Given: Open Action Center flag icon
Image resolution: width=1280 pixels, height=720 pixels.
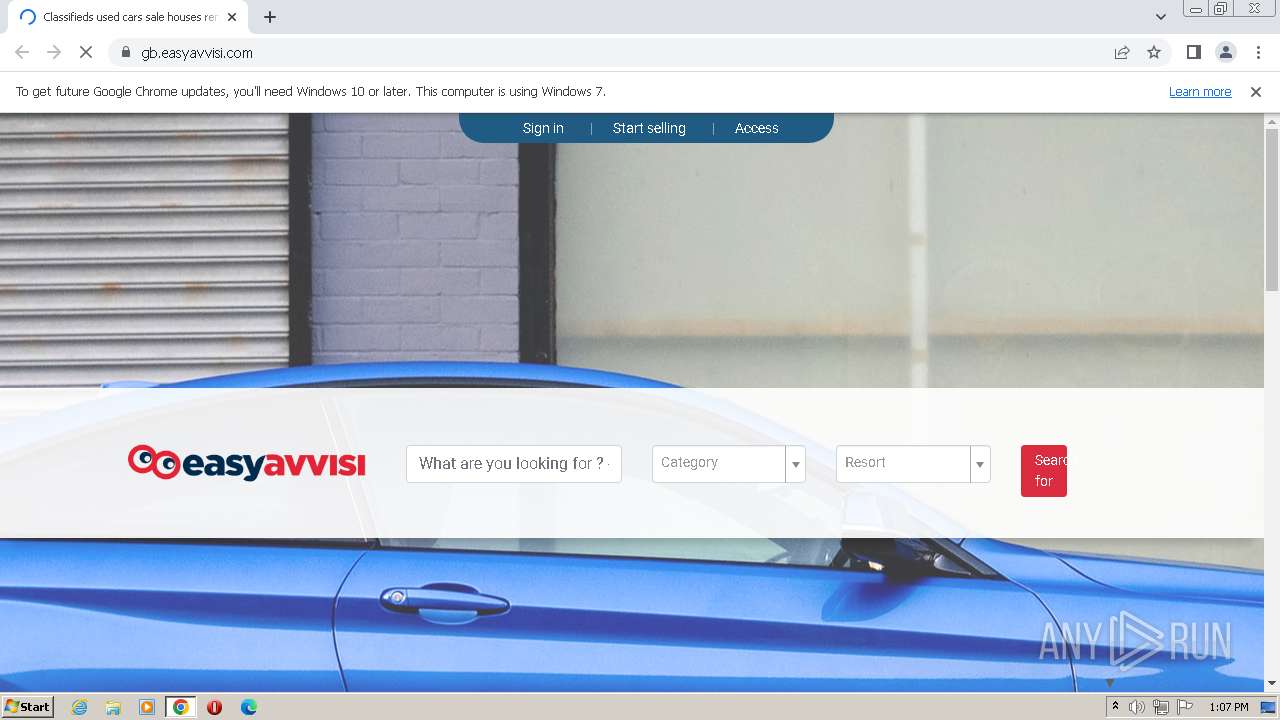Looking at the screenshot, I should 1185,707.
